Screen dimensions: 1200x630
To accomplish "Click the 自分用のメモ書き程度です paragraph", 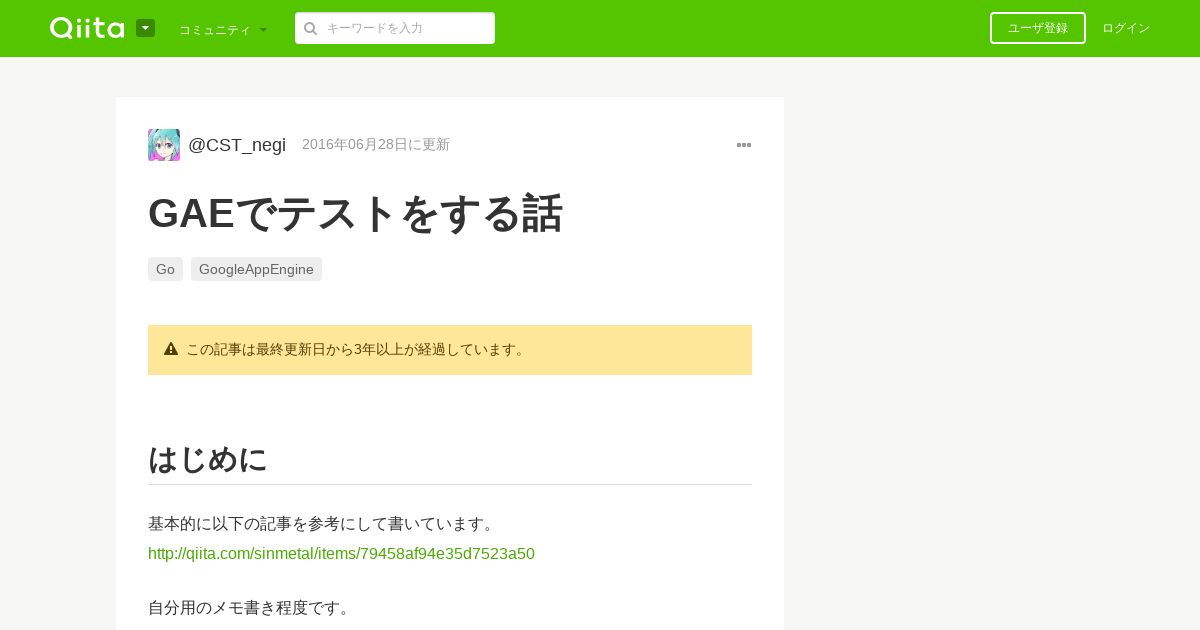I will pos(251,608).
